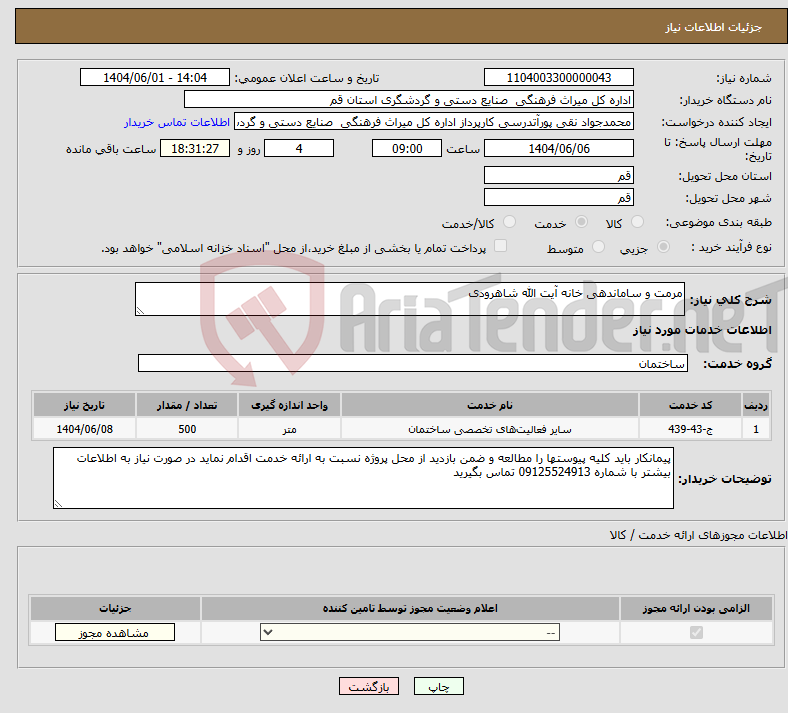Click the ردیف column header
This screenshot has width=788, height=713.
(756, 405)
